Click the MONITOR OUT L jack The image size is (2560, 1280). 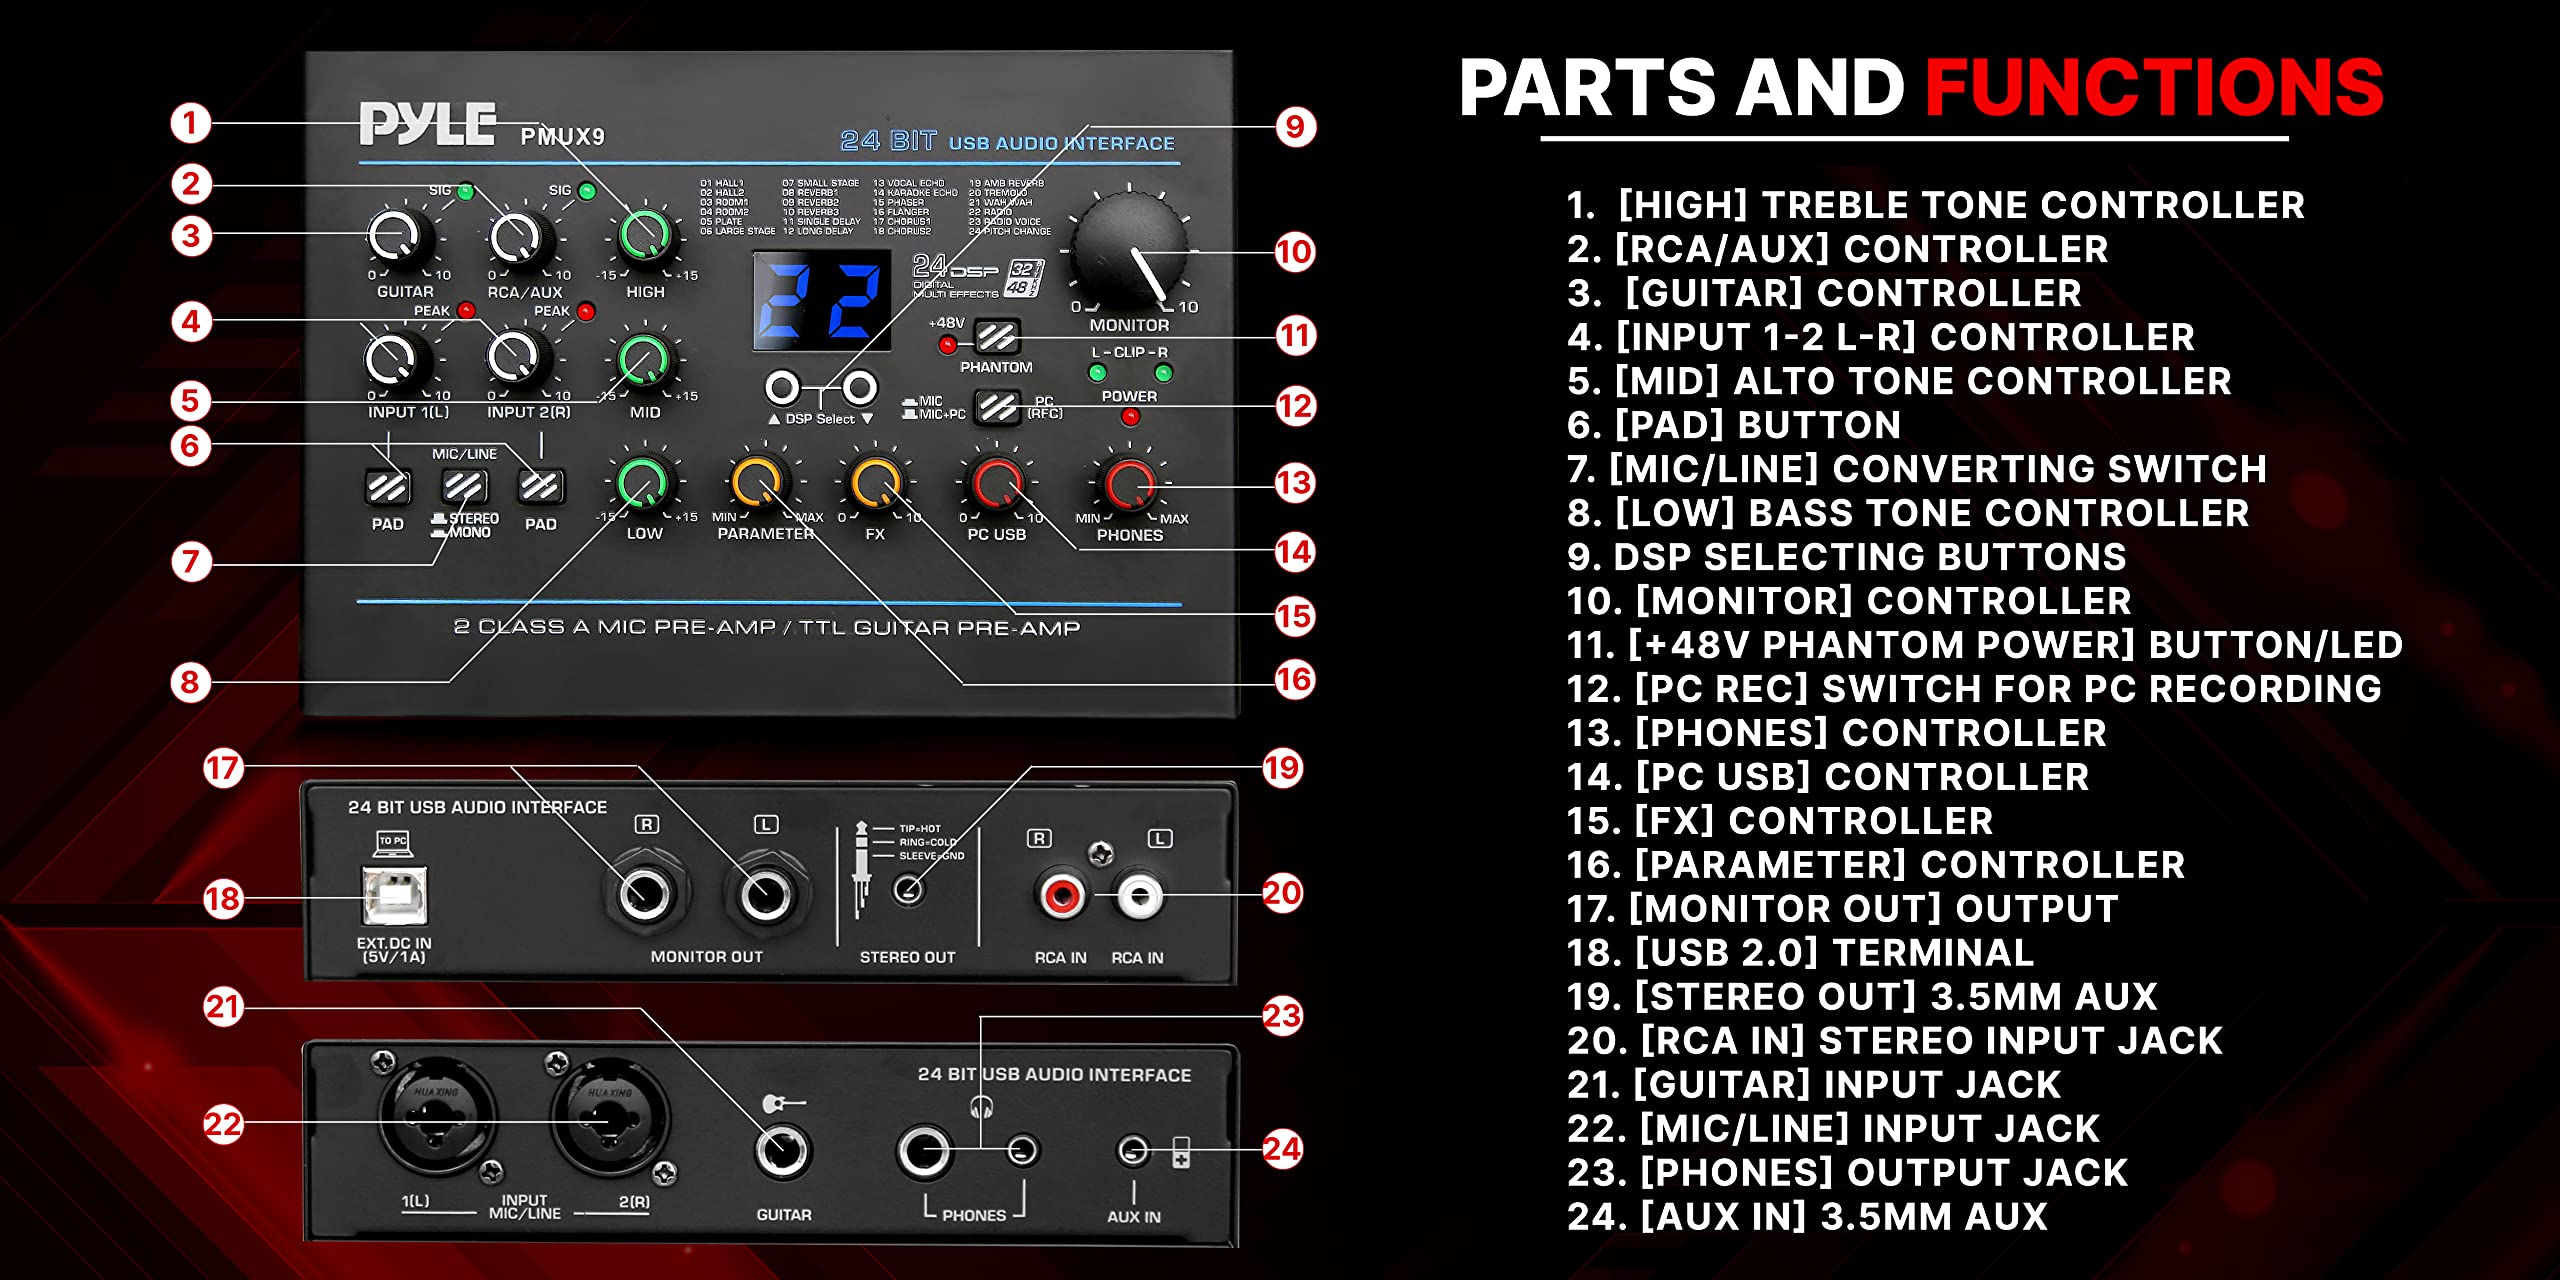(765, 894)
